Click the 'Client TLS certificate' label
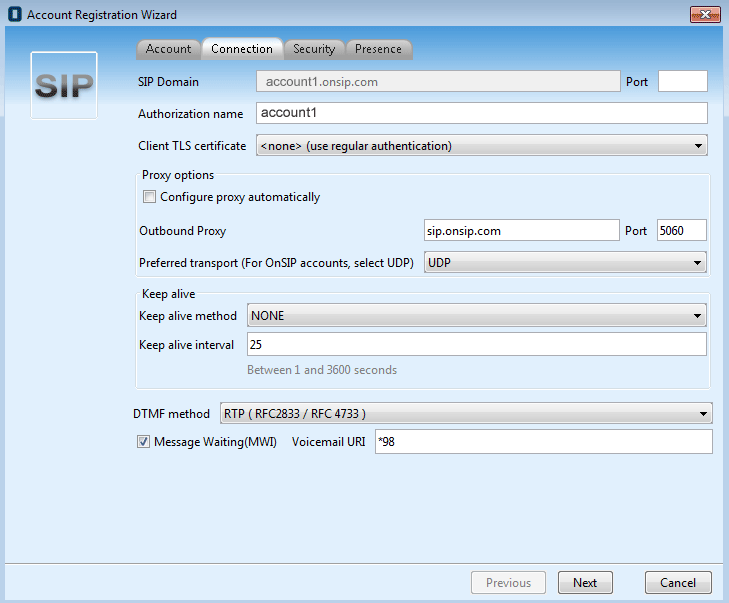 point(192,146)
